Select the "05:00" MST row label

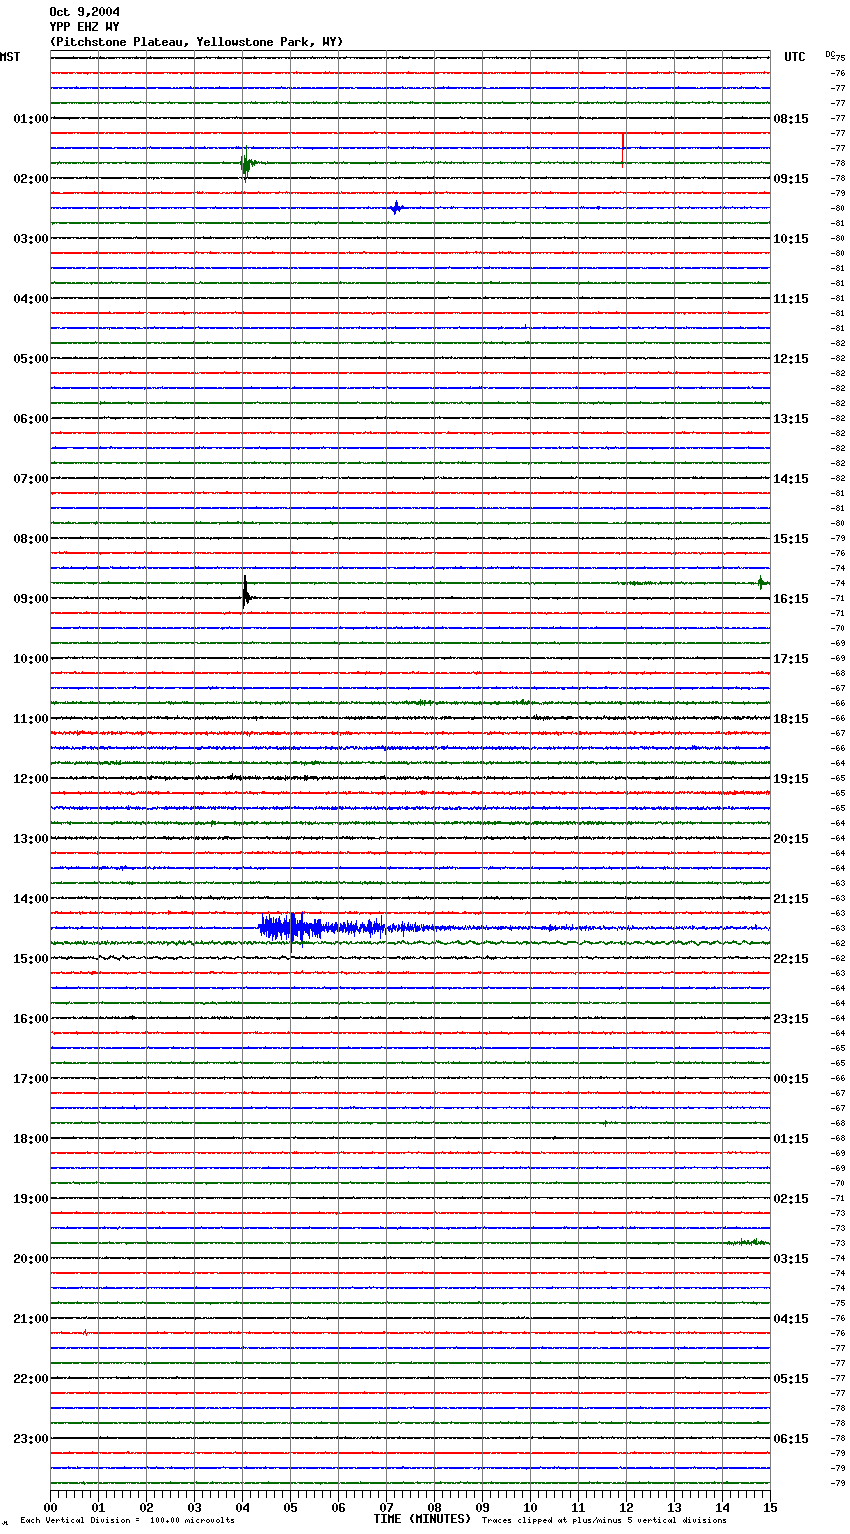tap(31, 359)
